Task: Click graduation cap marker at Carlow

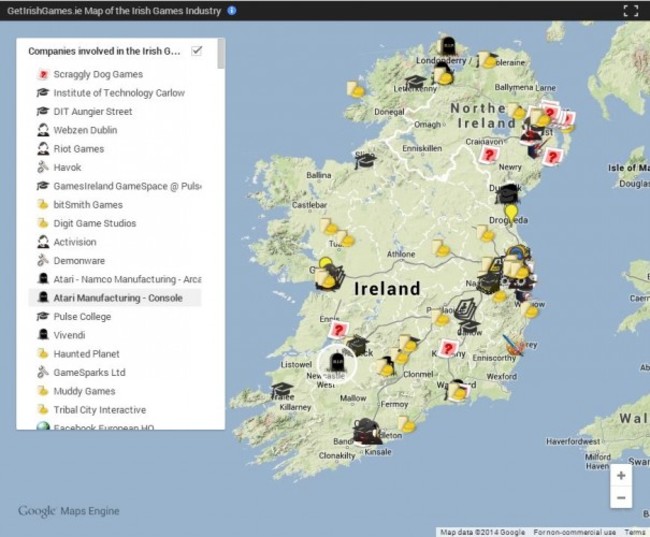Action: (469, 326)
